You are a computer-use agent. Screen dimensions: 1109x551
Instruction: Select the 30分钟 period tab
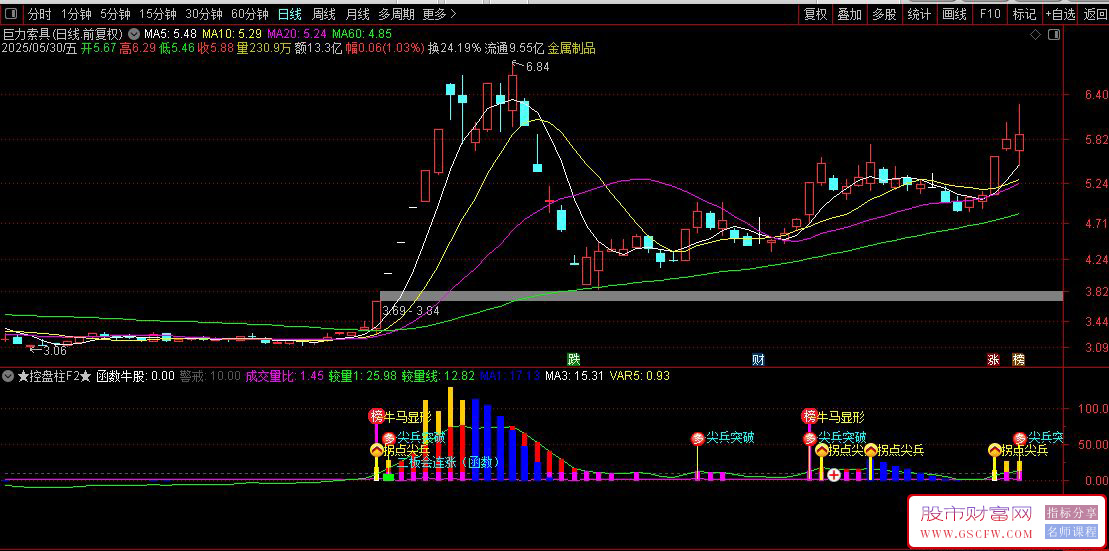pyautogui.click(x=204, y=14)
